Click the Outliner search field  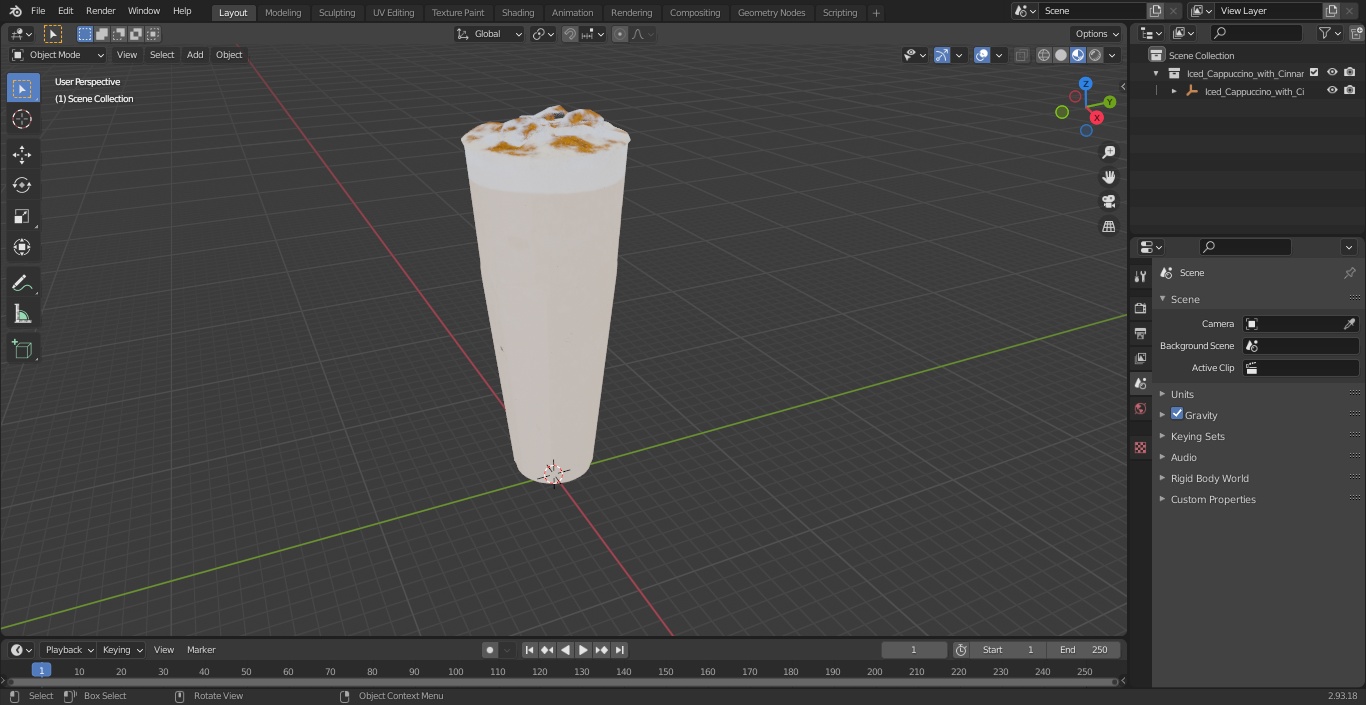tap(1255, 33)
